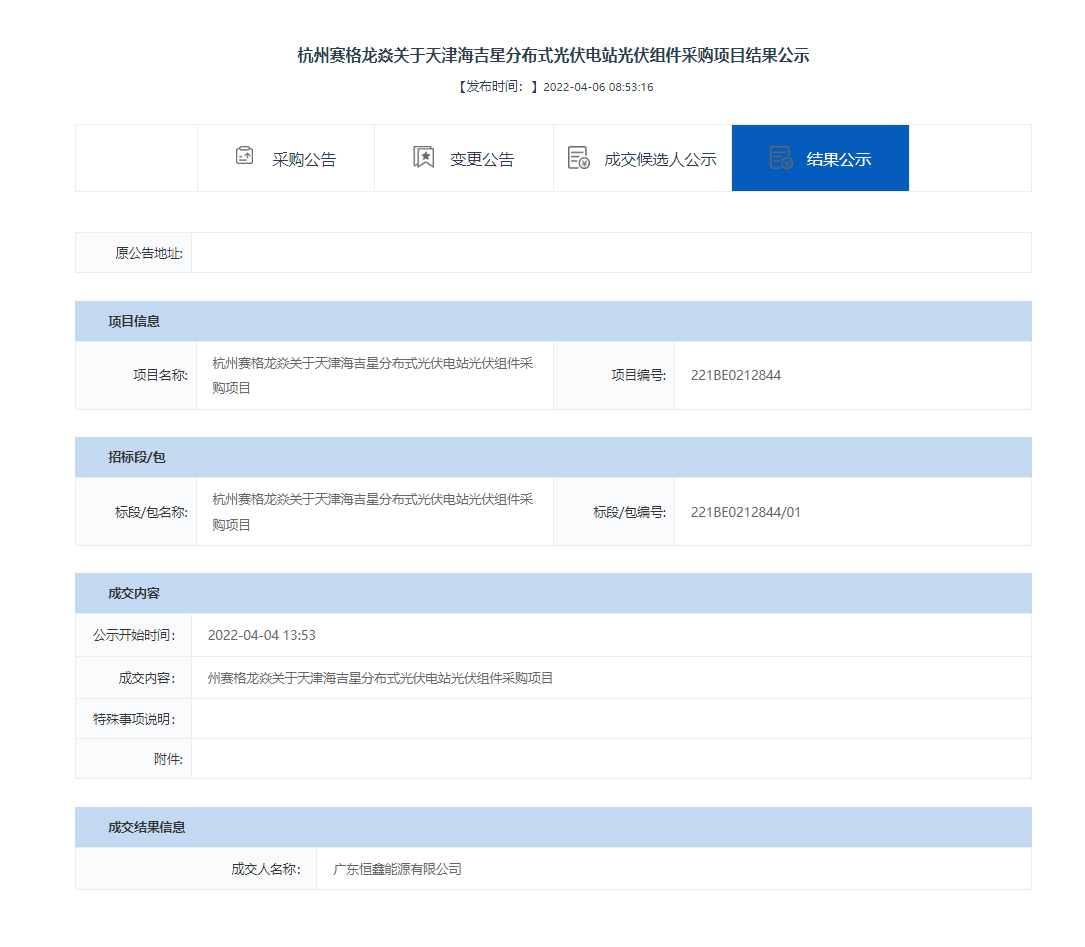Select the 招标段/包 section header
The image size is (1085, 947).
click(x=137, y=457)
